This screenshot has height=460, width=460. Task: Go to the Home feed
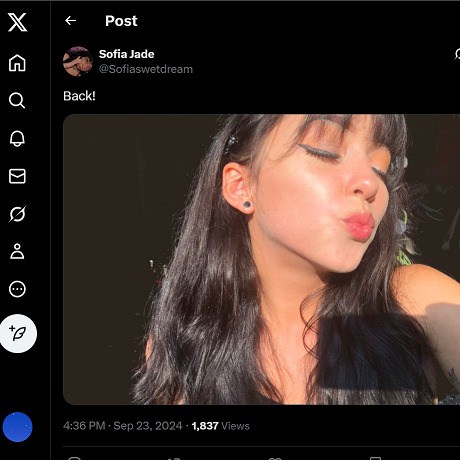pyautogui.click(x=17, y=63)
